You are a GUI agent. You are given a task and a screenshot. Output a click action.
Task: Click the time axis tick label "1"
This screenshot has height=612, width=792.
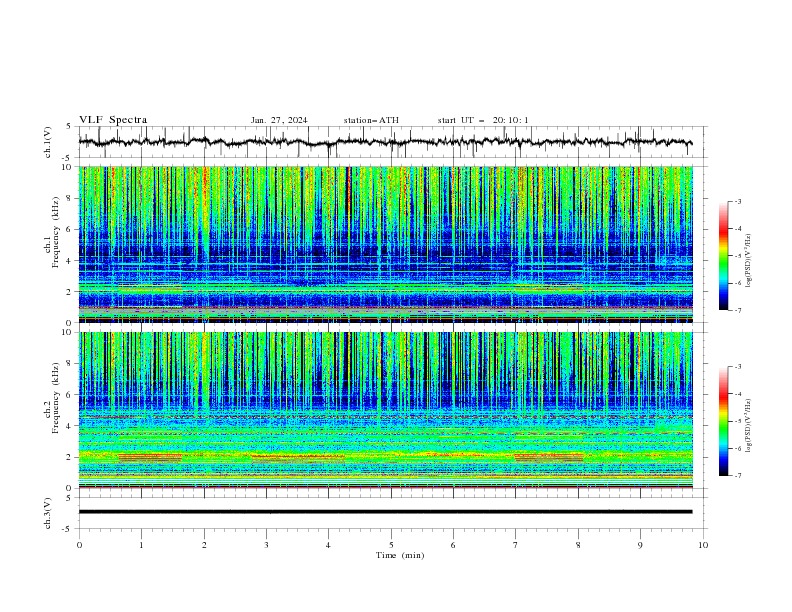pos(141,545)
